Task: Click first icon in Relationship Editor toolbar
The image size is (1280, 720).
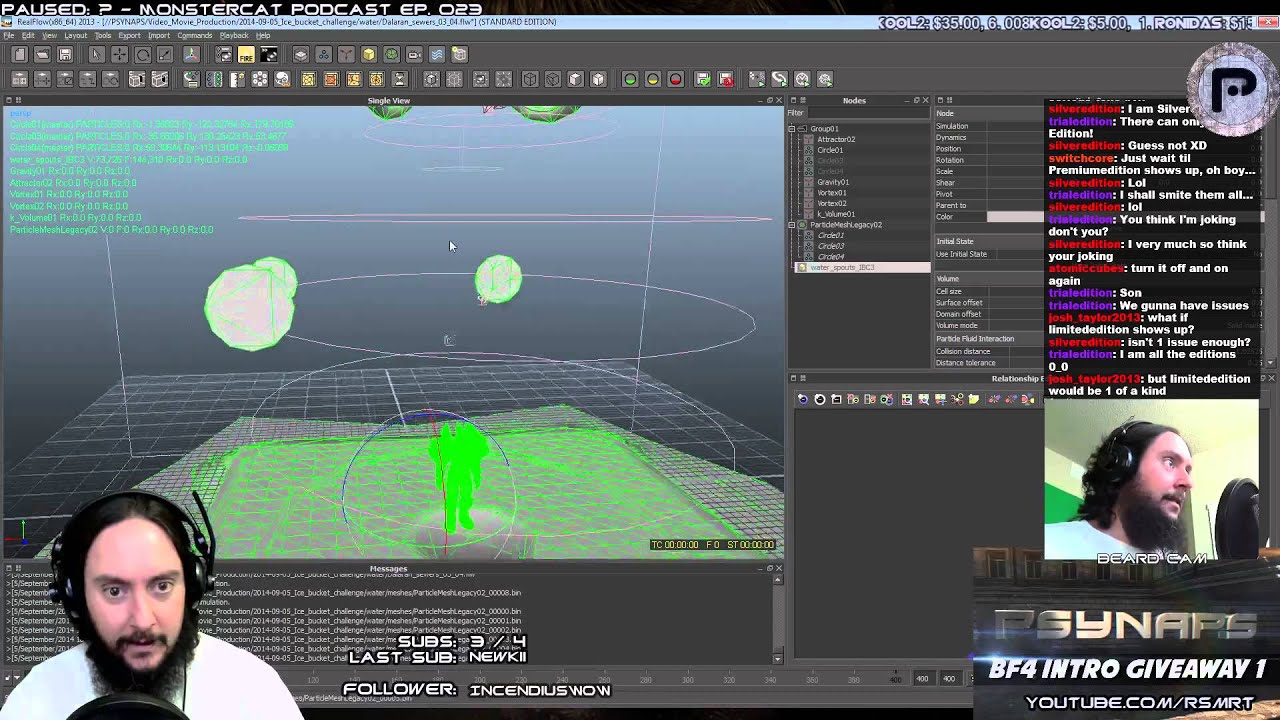Action: pyautogui.click(x=803, y=399)
